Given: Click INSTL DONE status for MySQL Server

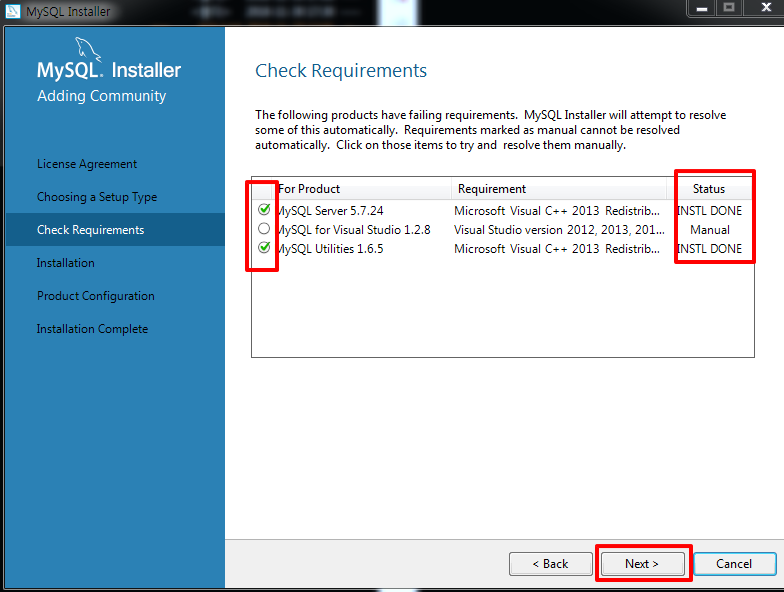Looking at the screenshot, I should click(x=710, y=210).
